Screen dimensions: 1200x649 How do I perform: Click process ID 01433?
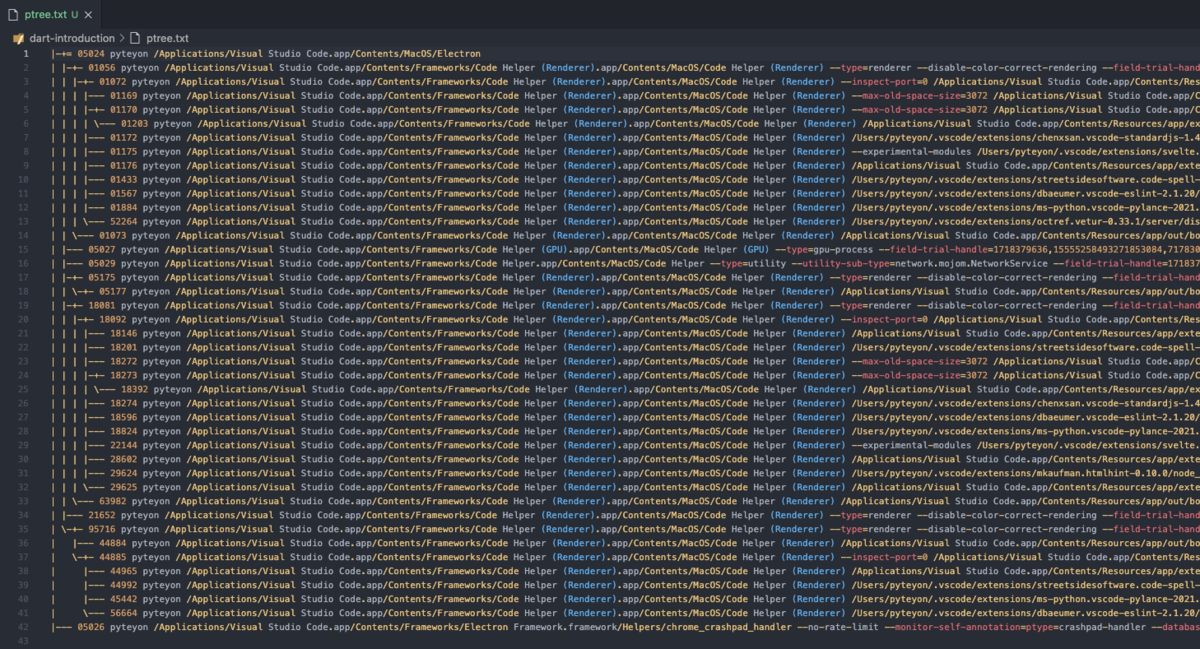tap(124, 179)
